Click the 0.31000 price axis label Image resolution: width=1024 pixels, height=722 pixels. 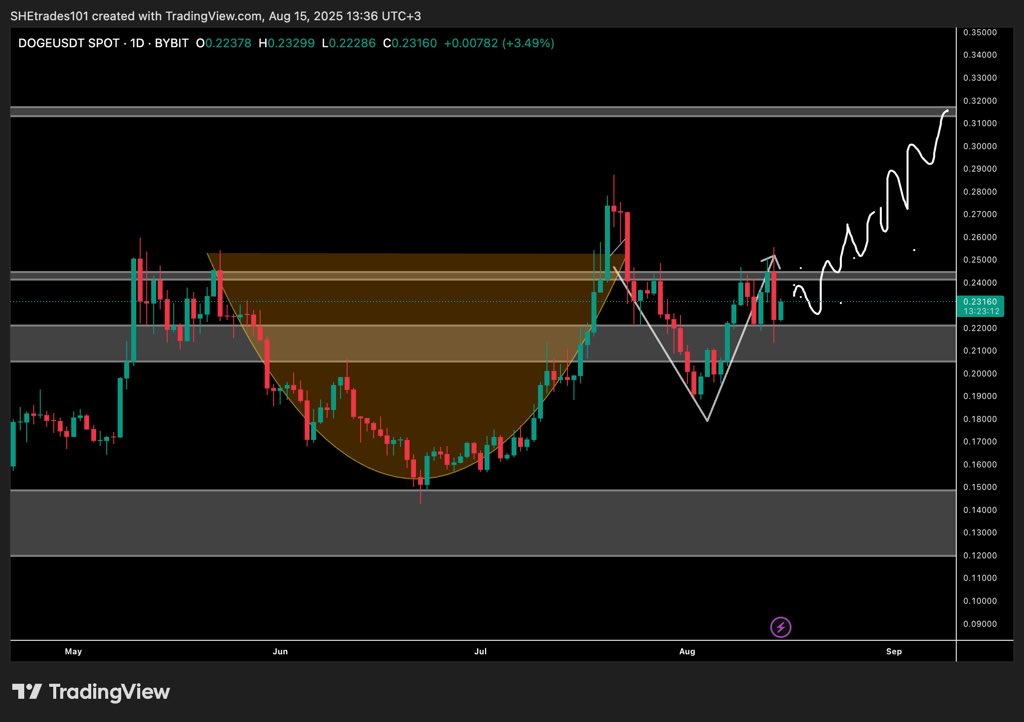click(x=980, y=123)
